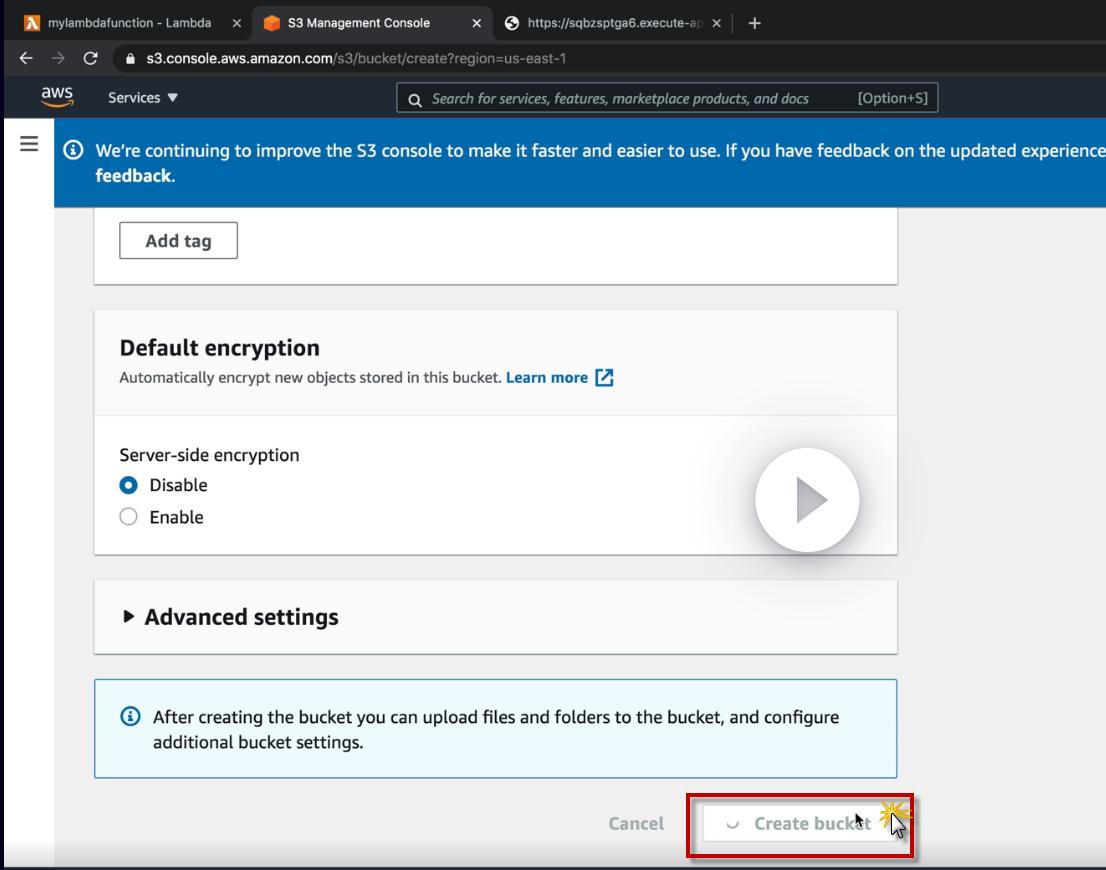Click the Cancel link
This screenshot has height=870, width=1106.
[636, 824]
